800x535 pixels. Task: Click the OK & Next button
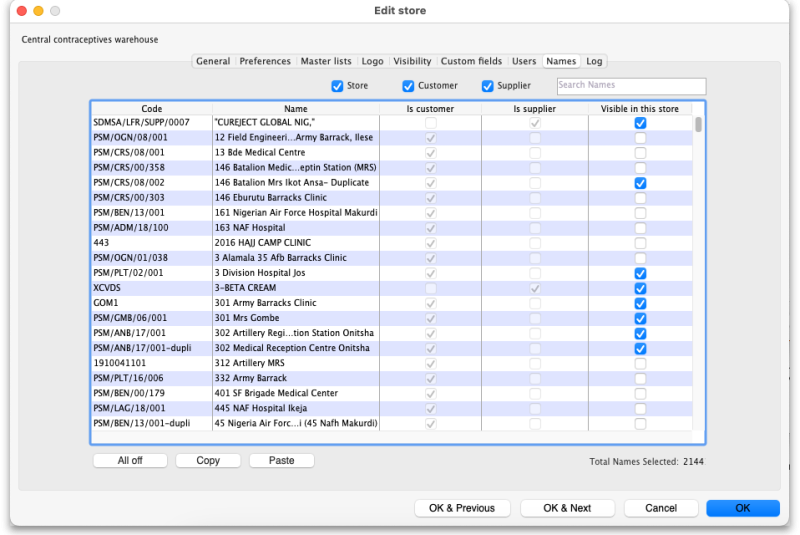click(x=567, y=508)
